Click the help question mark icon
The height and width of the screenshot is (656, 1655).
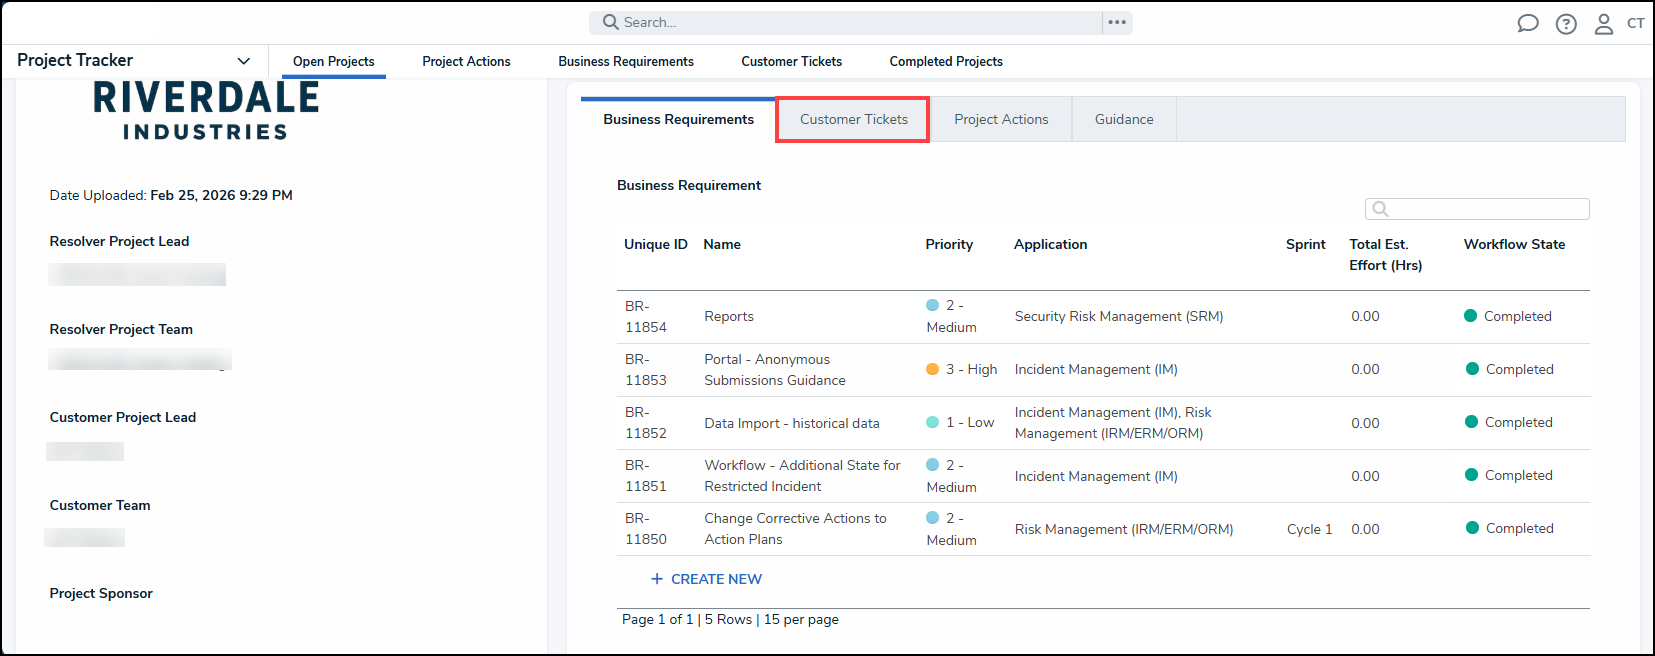(1566, 24)
